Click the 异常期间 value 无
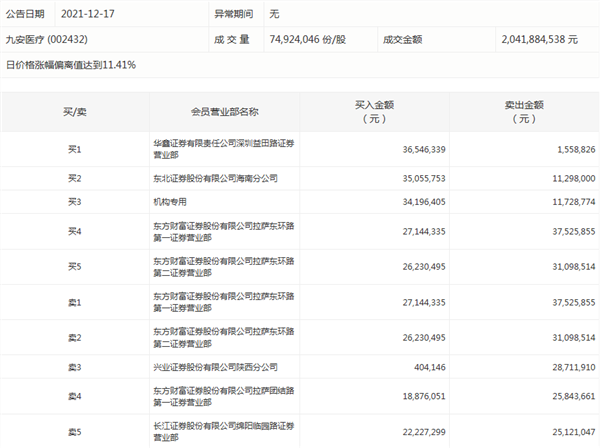 274,14
